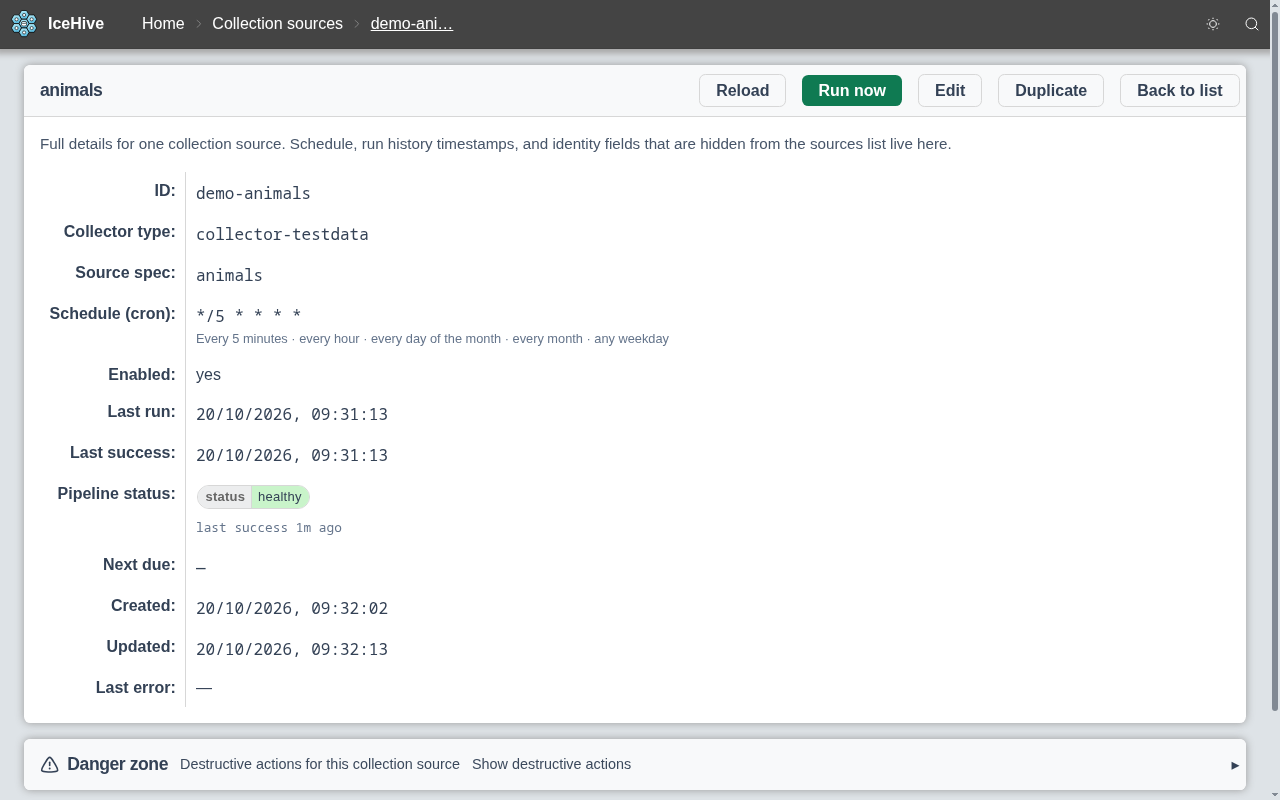Click 'Destructive actions for this collection source' text
The image size is (1280, 800).
320,764
